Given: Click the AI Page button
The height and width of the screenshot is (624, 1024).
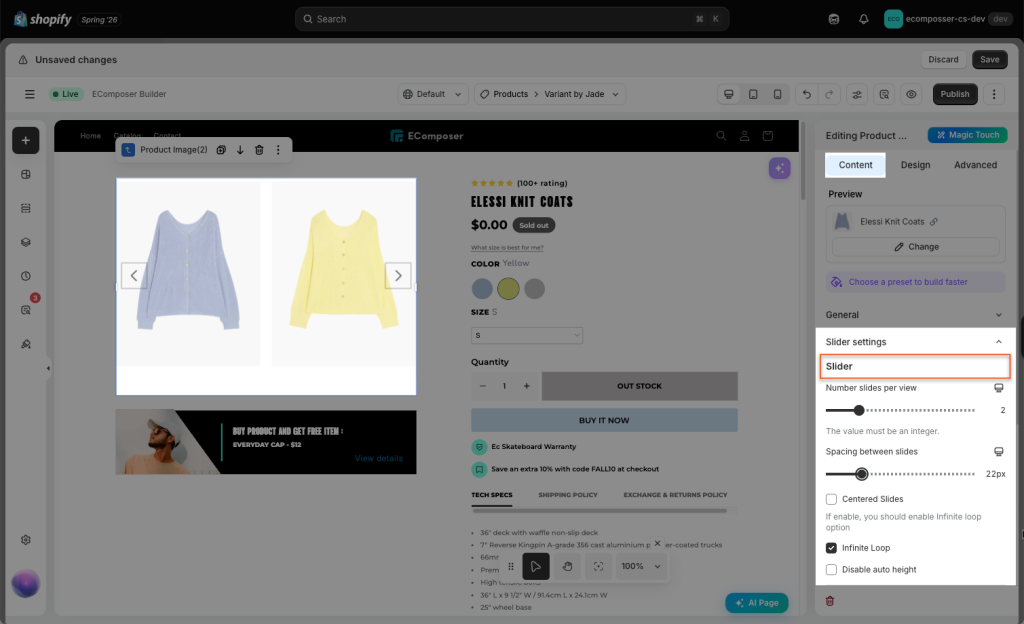Looking at the screenshot, I should [x=756, y=603].
